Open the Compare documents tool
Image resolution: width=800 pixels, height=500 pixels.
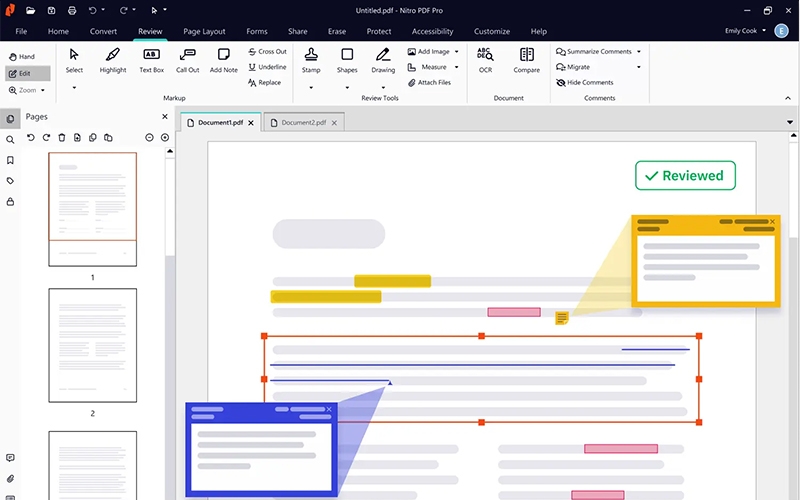526,60
